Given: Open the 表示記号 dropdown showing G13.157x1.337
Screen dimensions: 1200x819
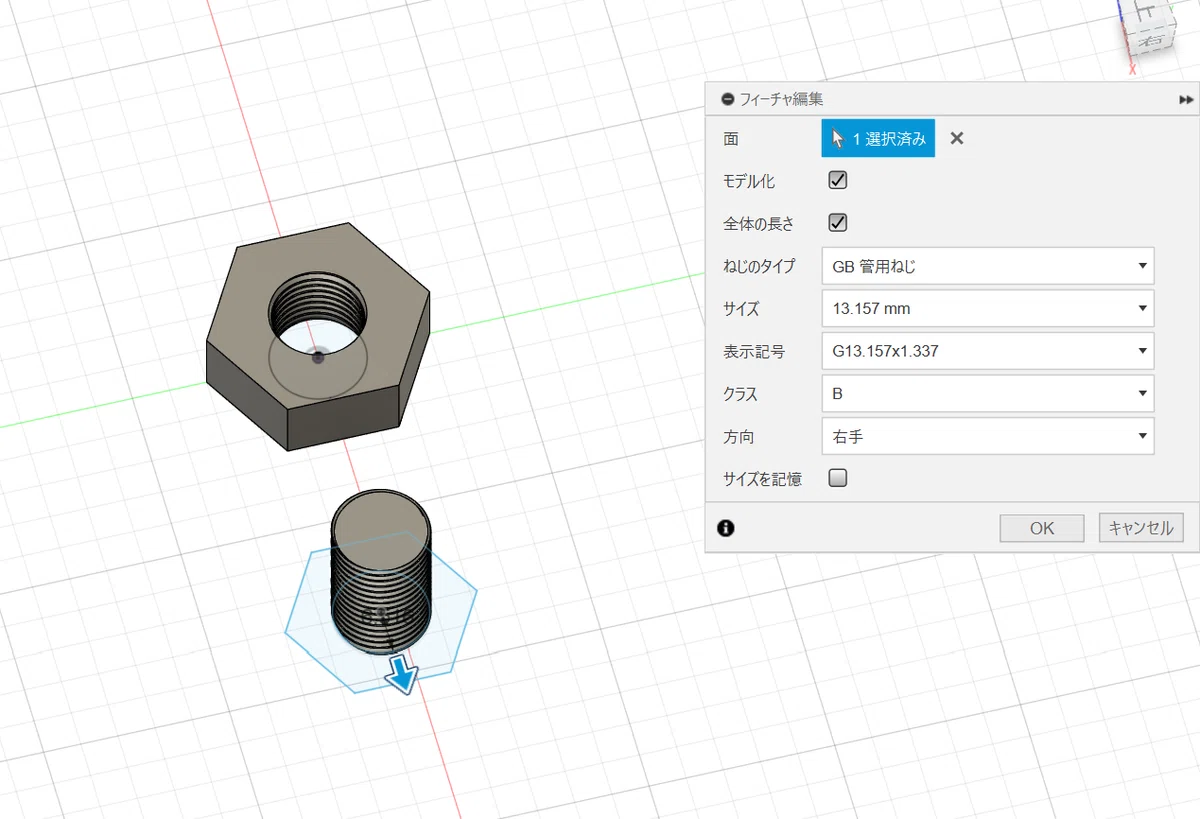Looking at the screenshot, I should coord(988,351).
